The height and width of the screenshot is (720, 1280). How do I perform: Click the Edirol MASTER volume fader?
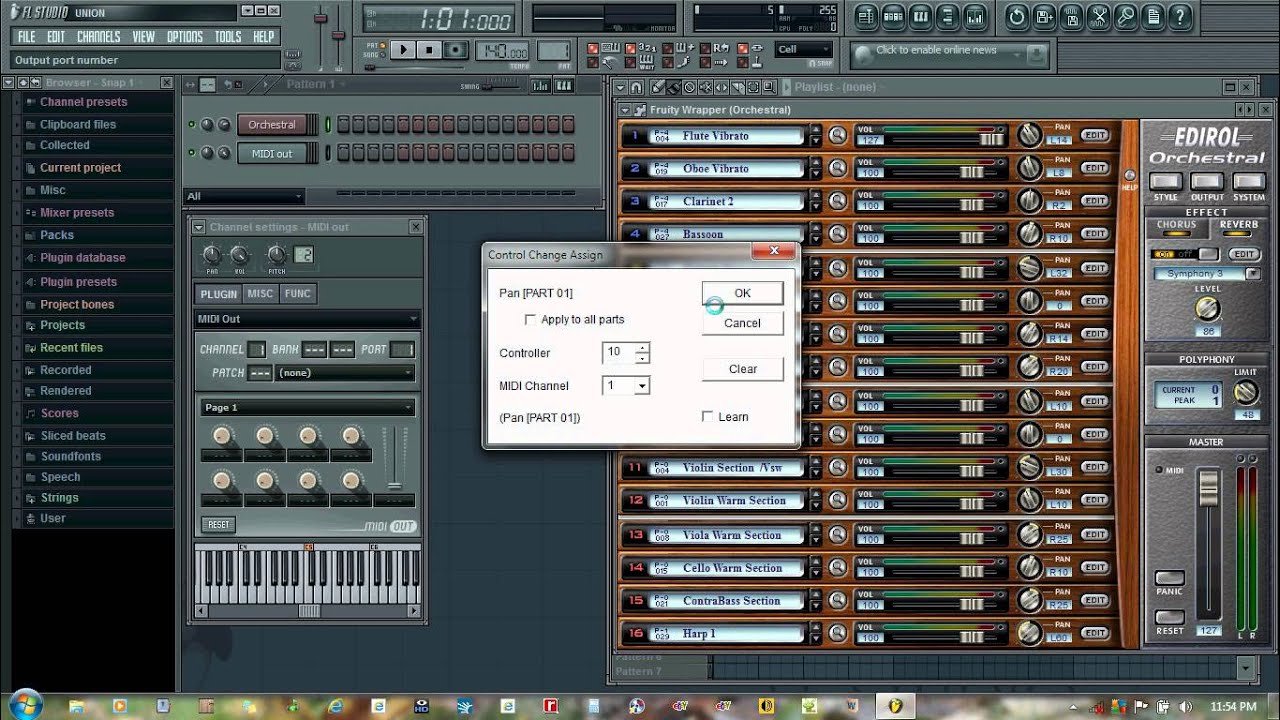click(x=1209, y=488)
